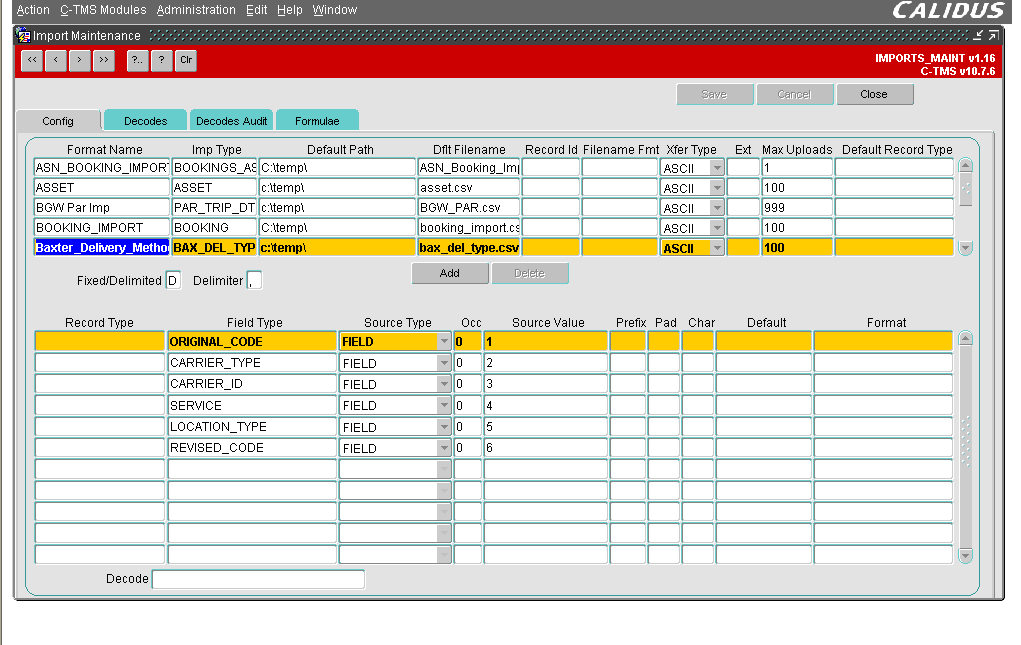Open Xfer Type dropdown for ASSET row
This screenshot has width=1021, height=645.
click(x=717, y=188)
